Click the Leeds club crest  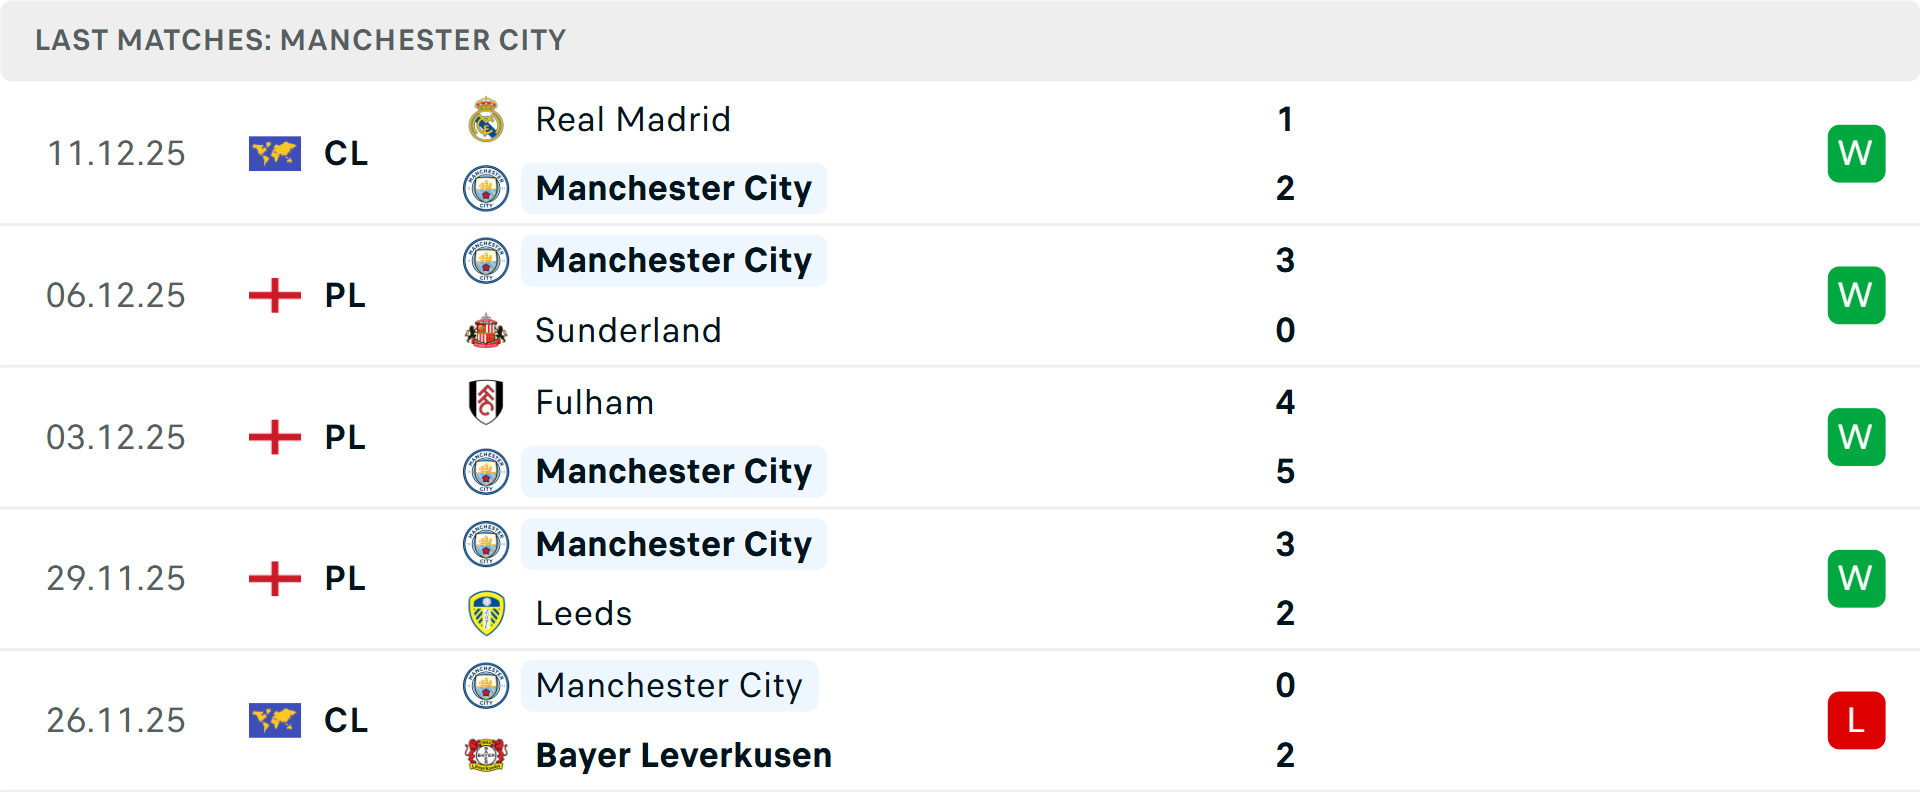486,613
